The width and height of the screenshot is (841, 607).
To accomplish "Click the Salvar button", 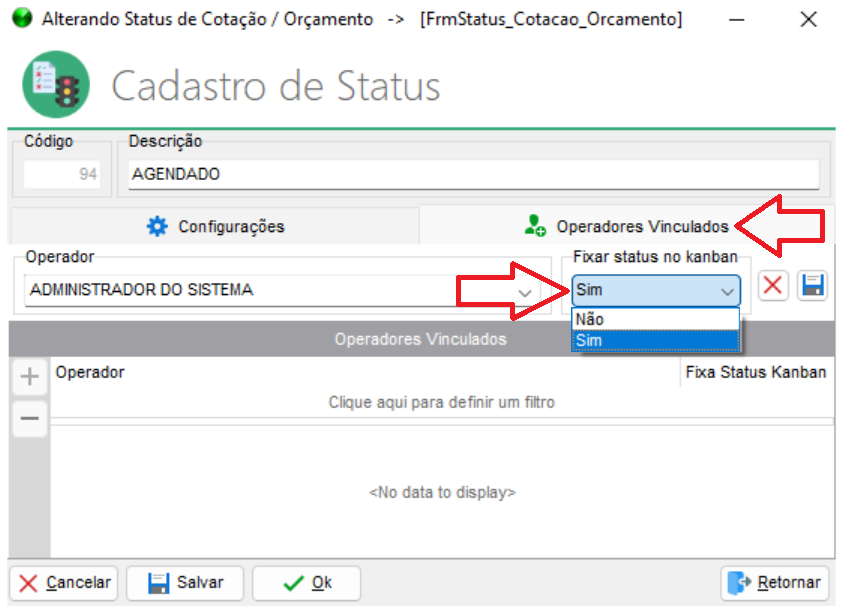I will pos(186,583).
